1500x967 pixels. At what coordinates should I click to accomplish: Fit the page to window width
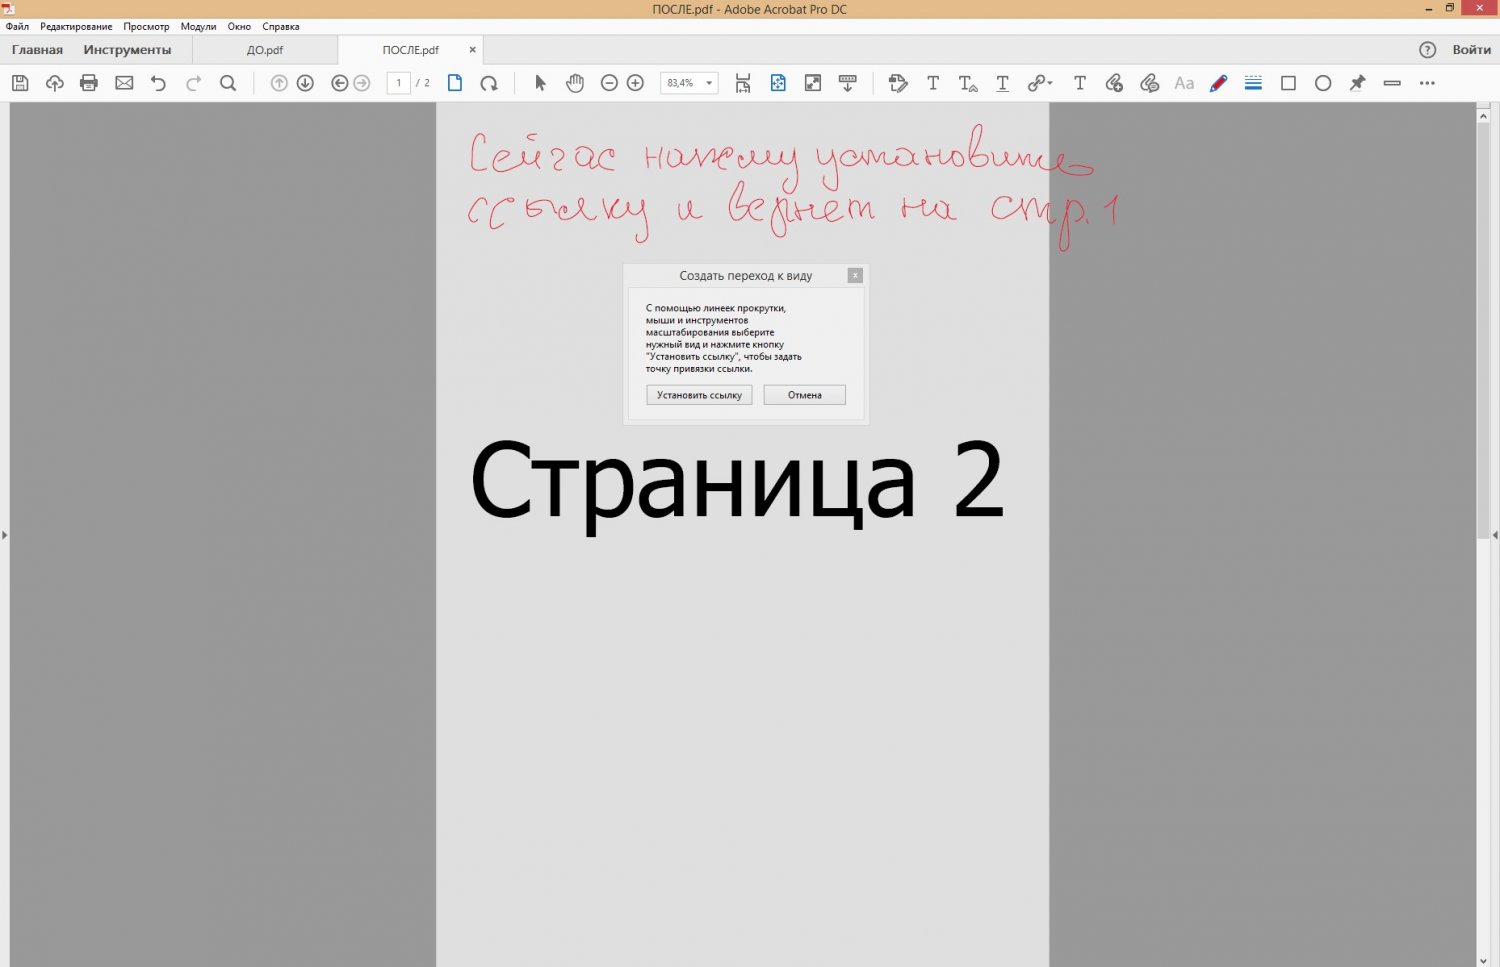click(743, 83)
